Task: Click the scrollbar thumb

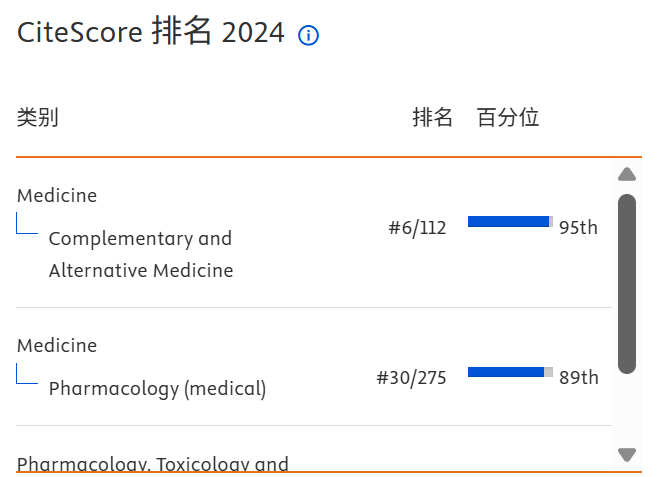Action: [x=627, y=283]
